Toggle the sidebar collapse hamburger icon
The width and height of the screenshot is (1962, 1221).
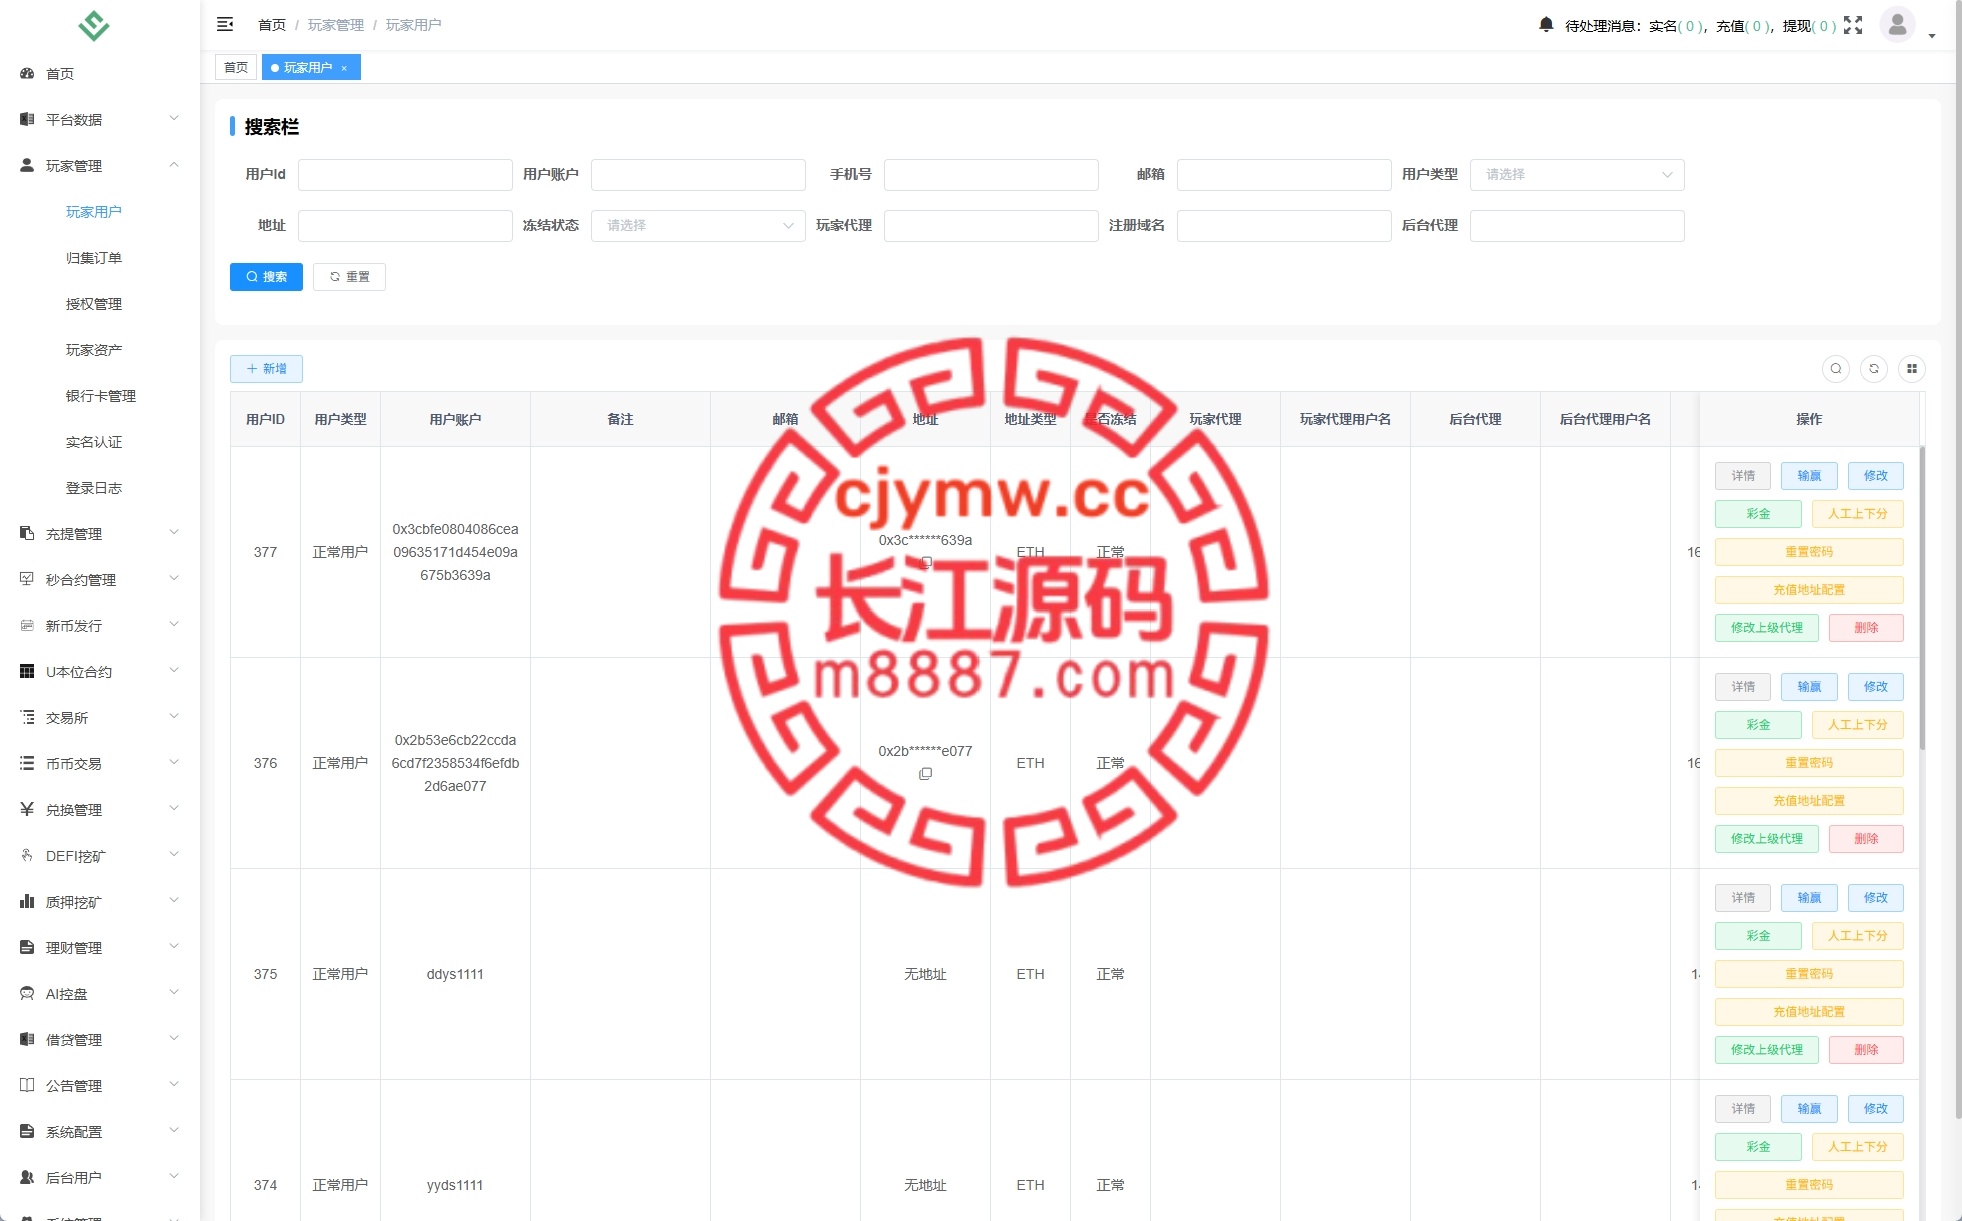[x=225, y=24]
